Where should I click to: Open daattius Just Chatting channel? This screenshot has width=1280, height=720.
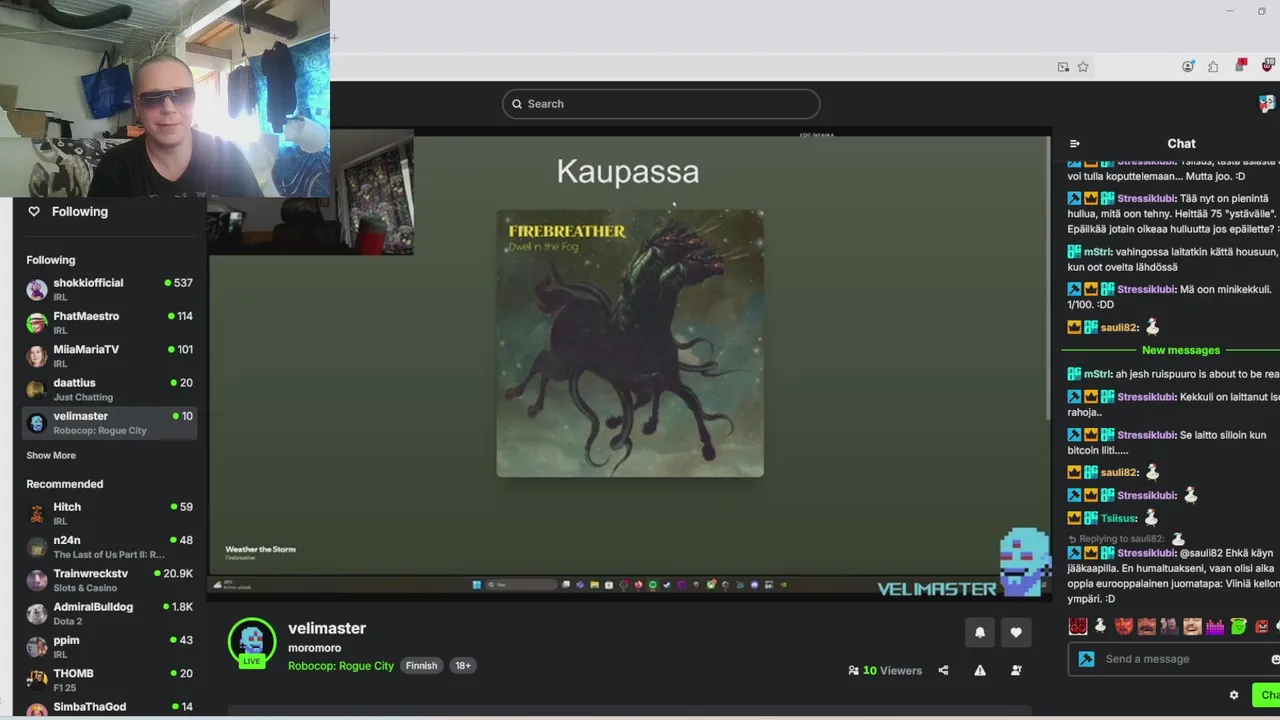[x=110, y=390]
